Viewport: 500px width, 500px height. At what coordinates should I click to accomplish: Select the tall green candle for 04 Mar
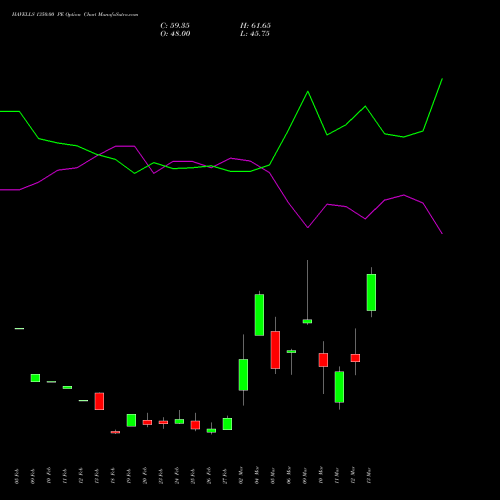coord(259,315)
